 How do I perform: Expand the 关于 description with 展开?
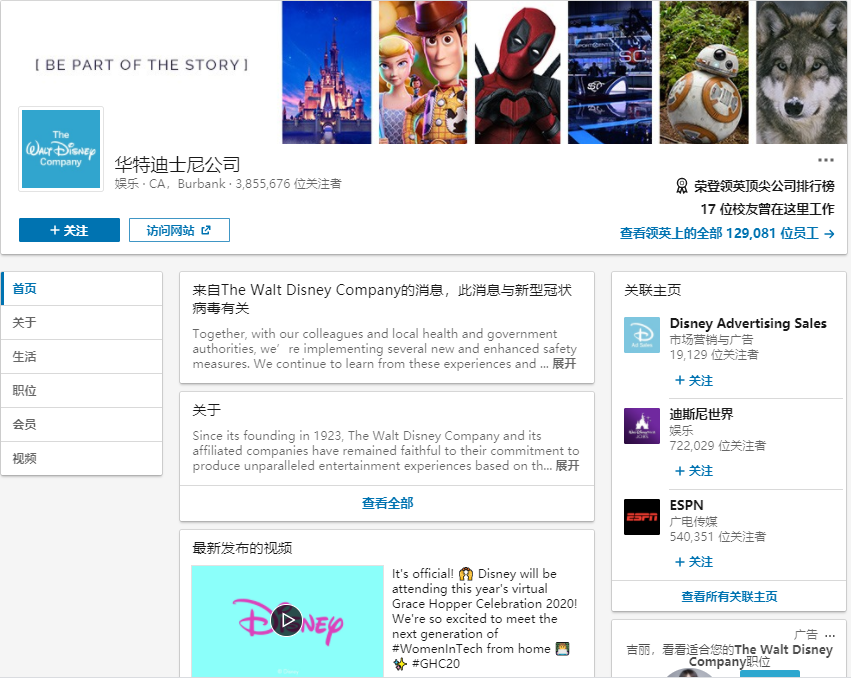[567, 466]
